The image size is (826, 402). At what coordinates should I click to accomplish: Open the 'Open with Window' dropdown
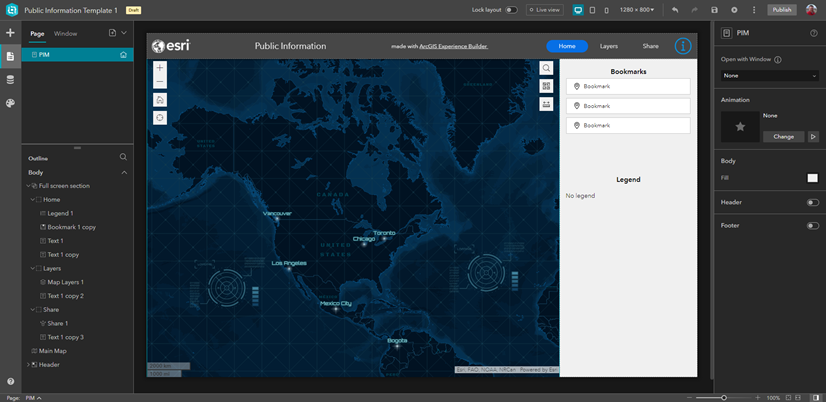pos(769,76)
